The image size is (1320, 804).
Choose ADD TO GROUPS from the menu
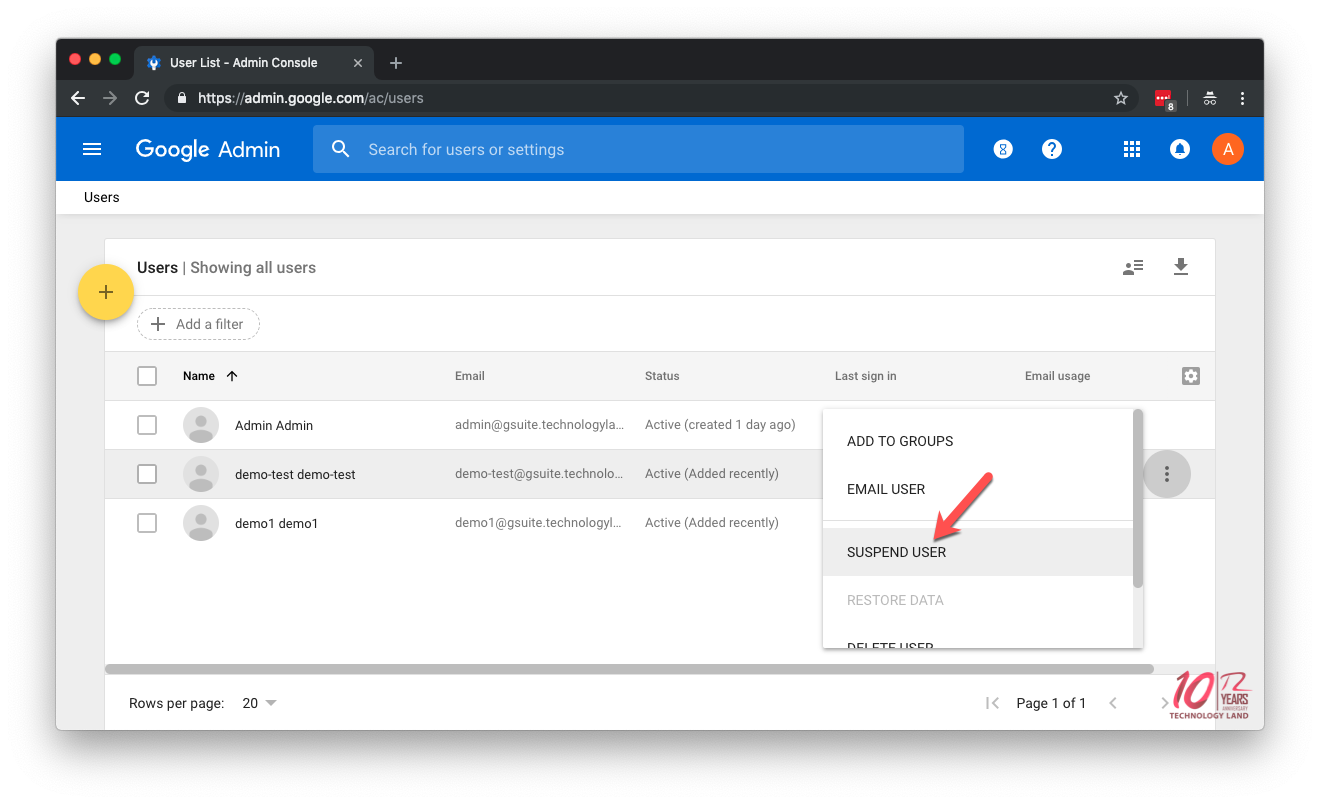click(x=977, y=441)
